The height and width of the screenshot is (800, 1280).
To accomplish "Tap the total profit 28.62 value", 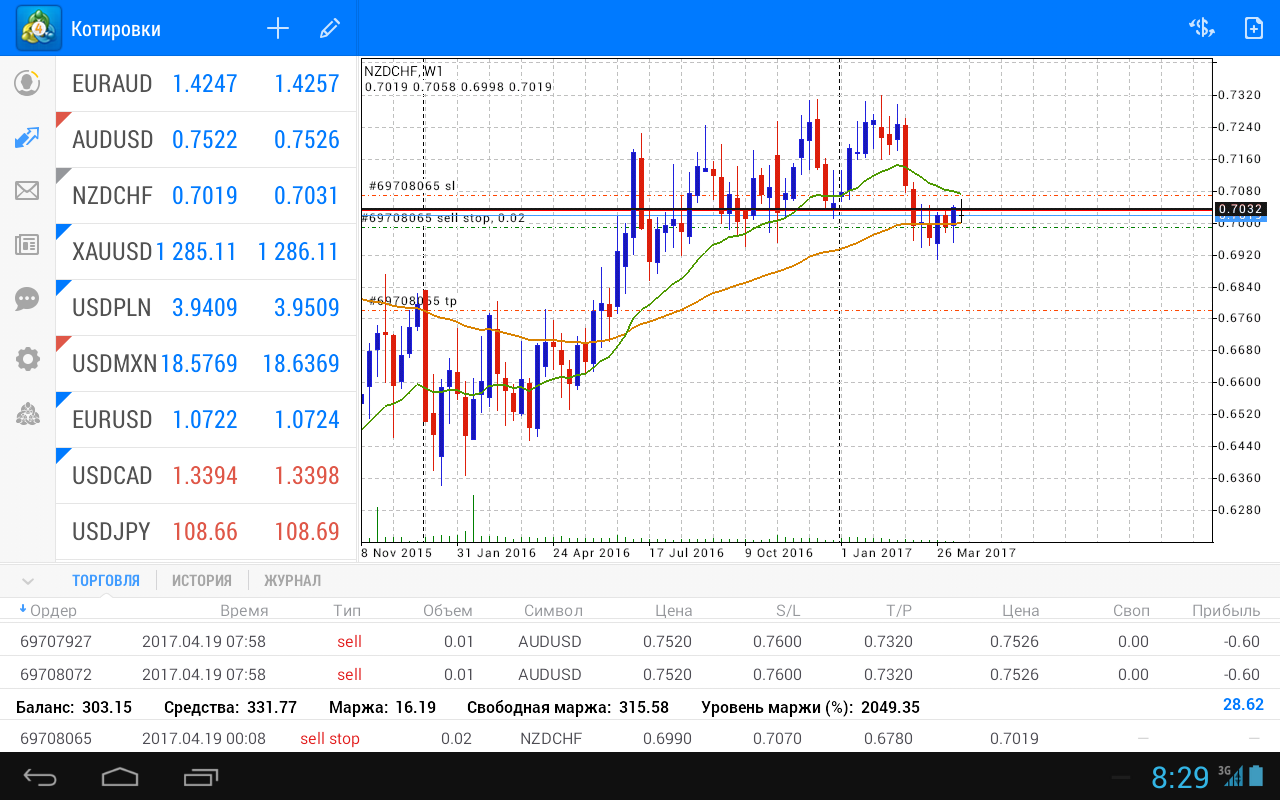I will 1243,704.
